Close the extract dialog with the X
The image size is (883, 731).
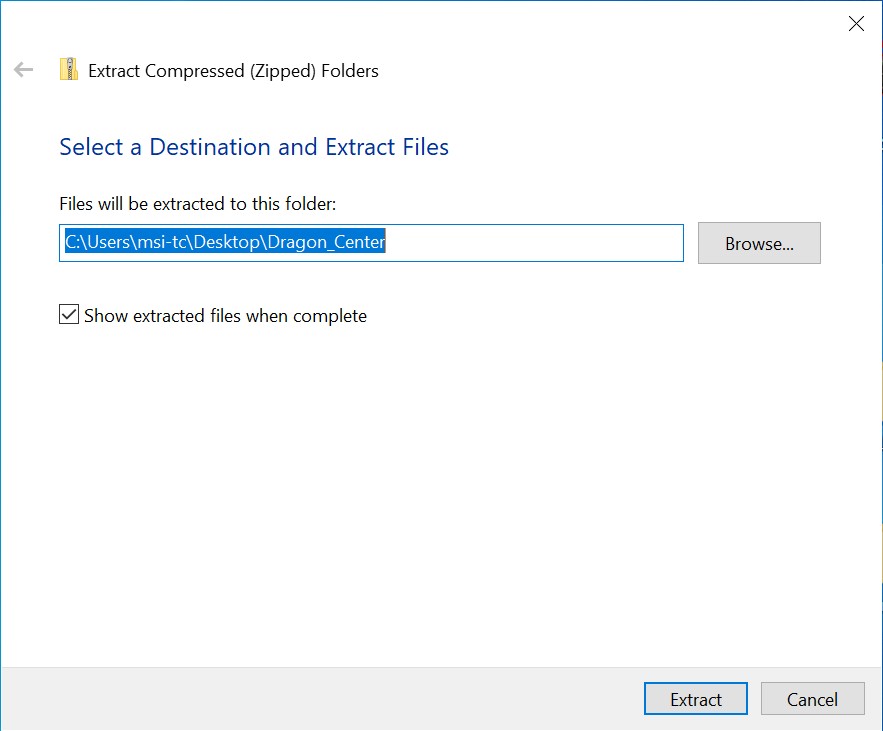coord(856,24)
